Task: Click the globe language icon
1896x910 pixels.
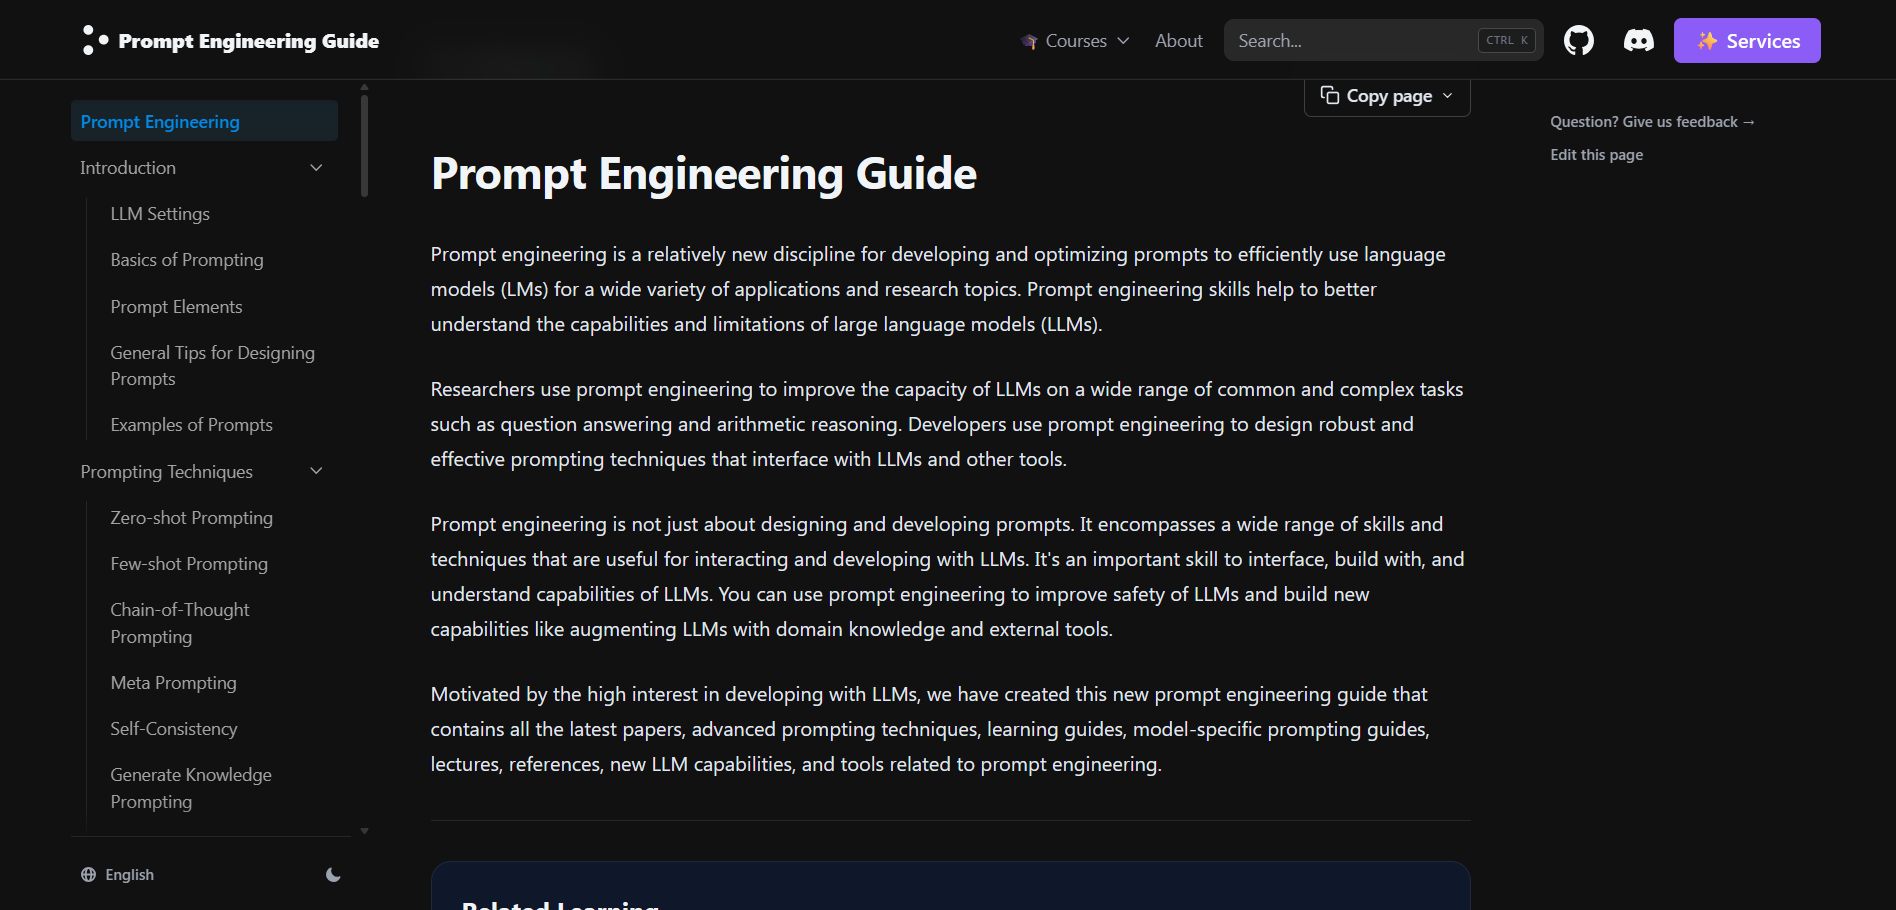Action: 88,875
